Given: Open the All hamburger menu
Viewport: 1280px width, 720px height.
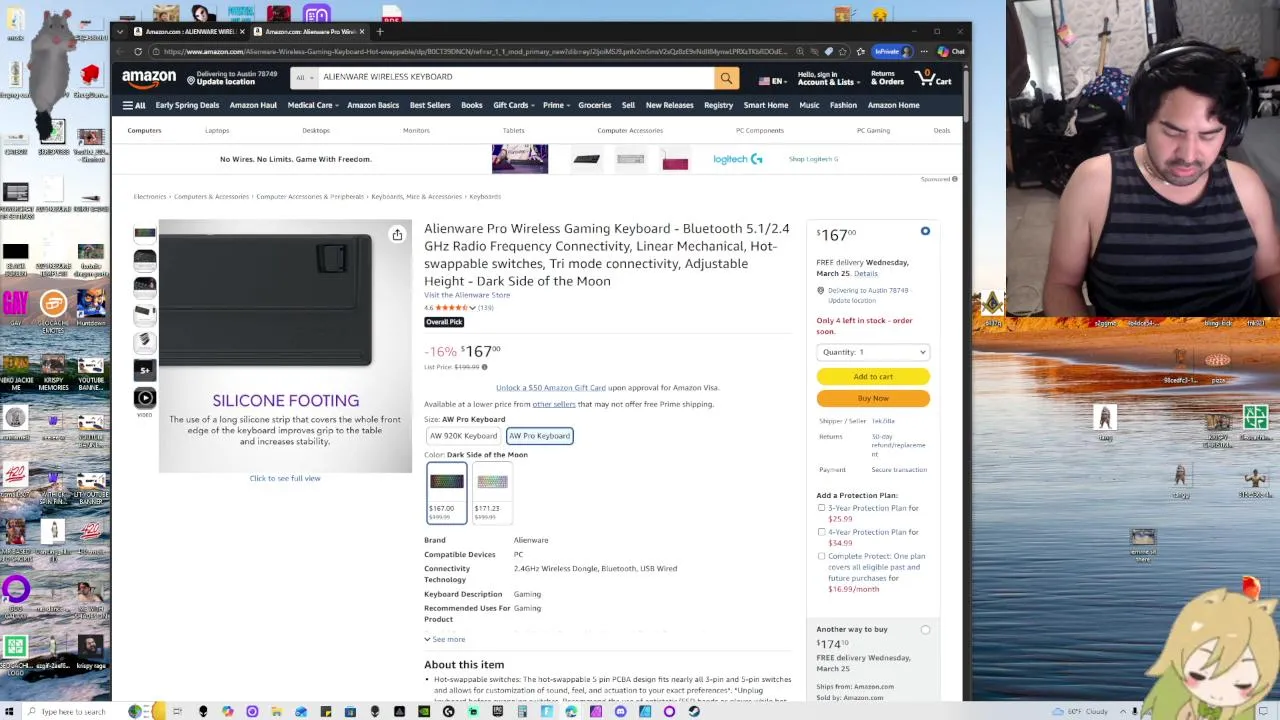Looking at the screenshot, I should click(133, 105).
